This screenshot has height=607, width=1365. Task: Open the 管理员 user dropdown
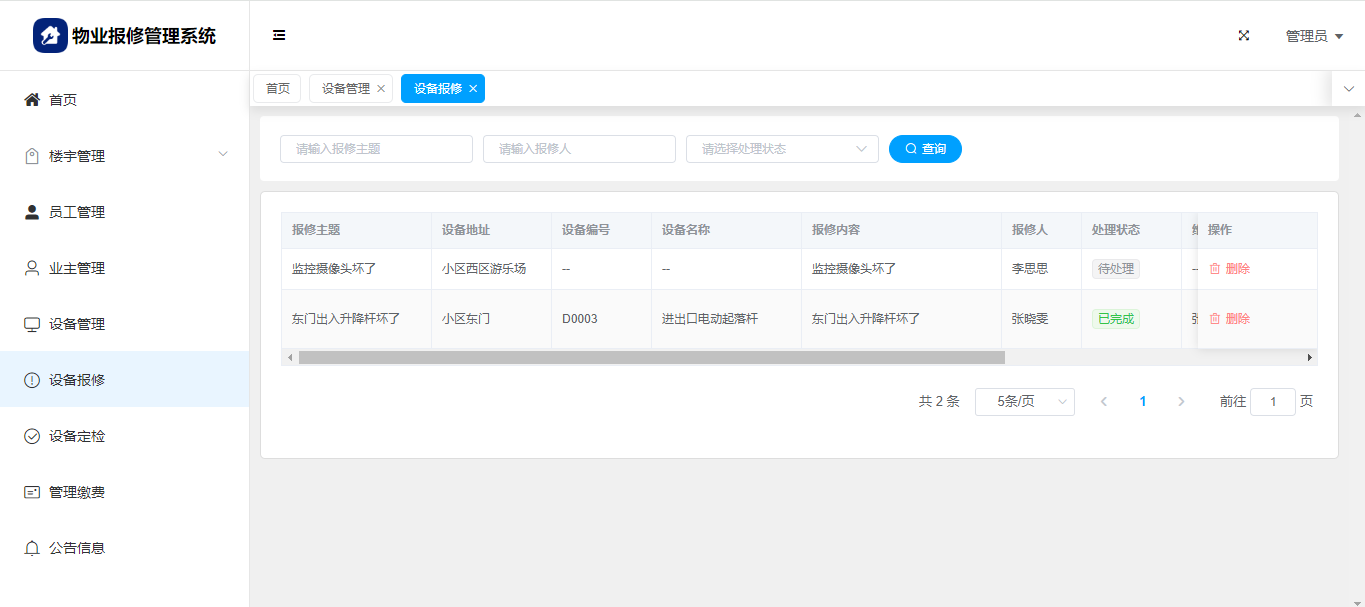[x=1313, y=36]
